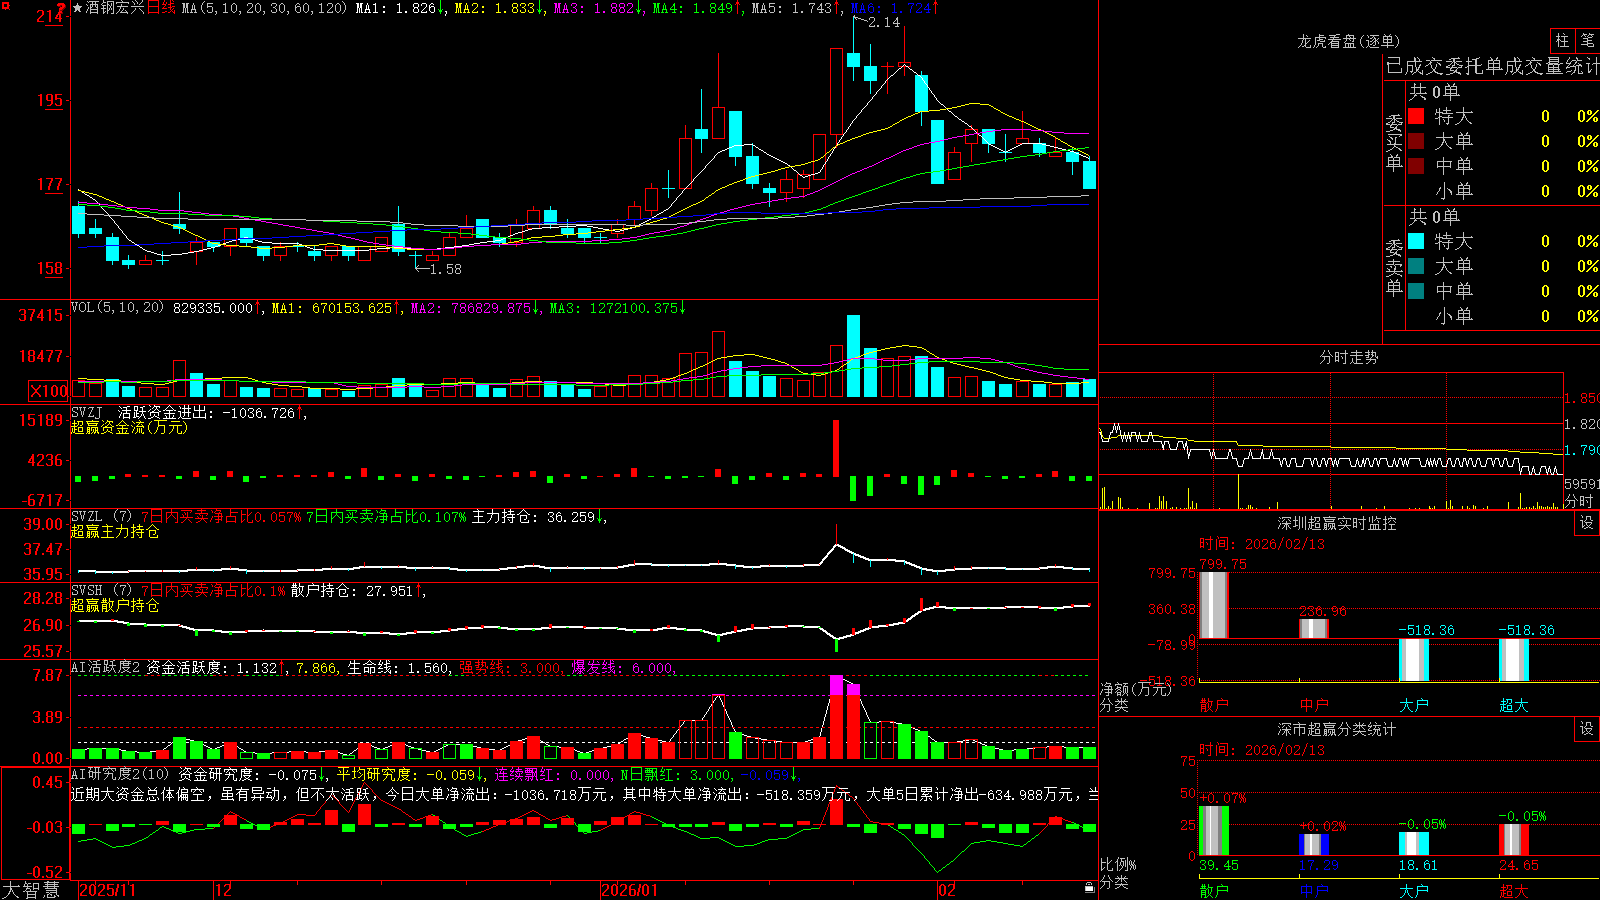Click the teal 中单 sell swatch
The width and height of the screenshot is (1600, 900).
click(x=1416, y=290)
